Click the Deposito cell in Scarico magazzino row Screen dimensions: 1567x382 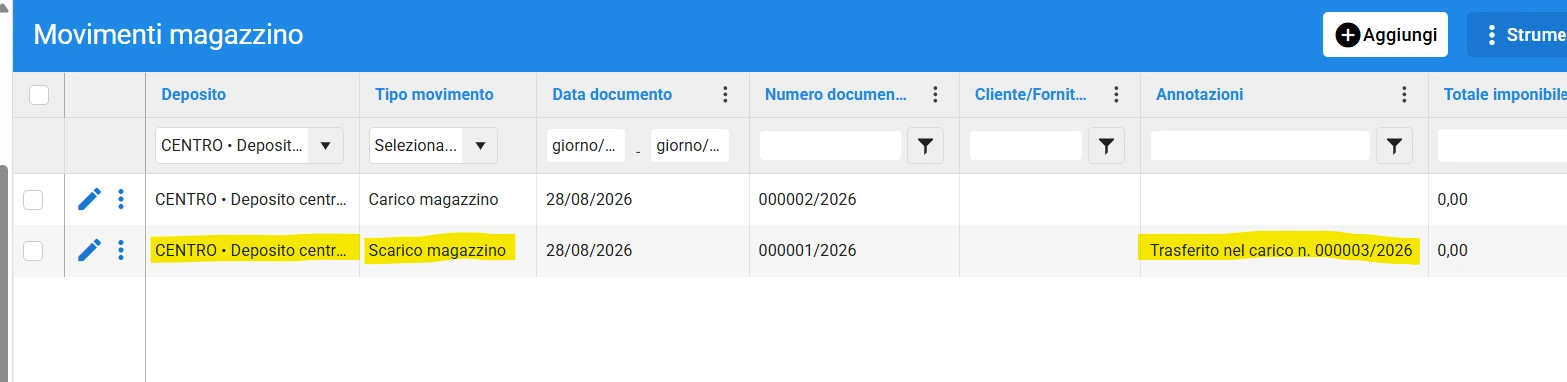pos(251,250)
